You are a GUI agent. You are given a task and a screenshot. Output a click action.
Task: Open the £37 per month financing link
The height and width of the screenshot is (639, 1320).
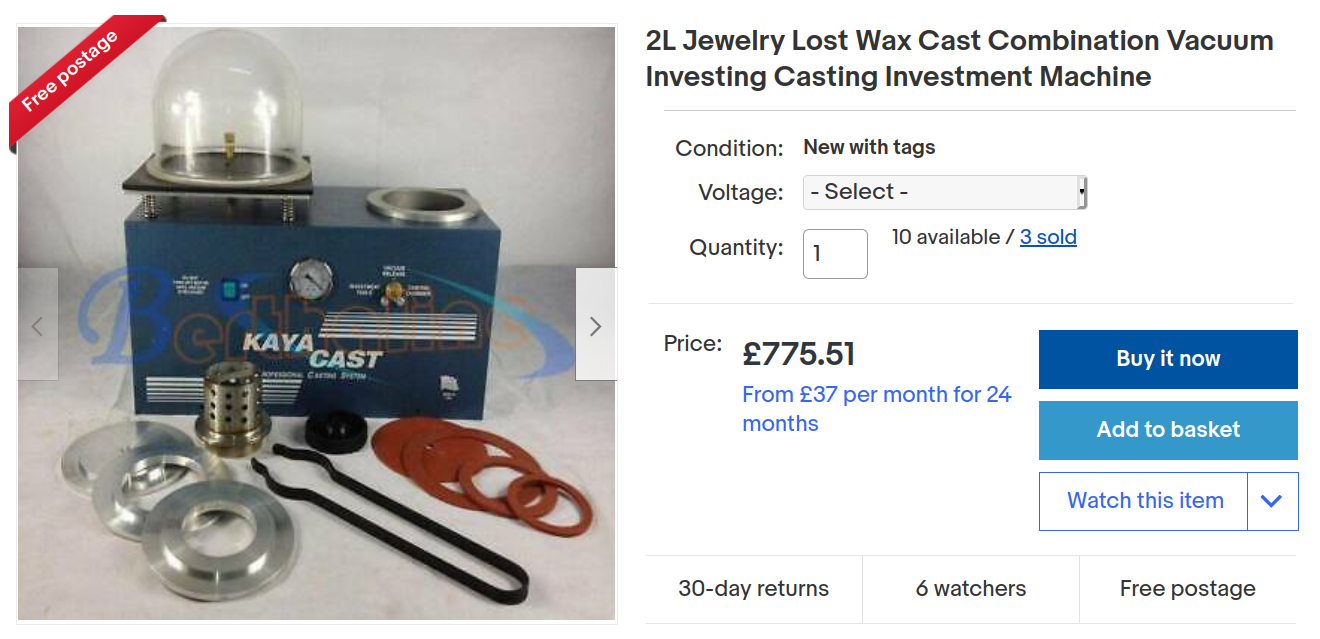pos(876,408)
